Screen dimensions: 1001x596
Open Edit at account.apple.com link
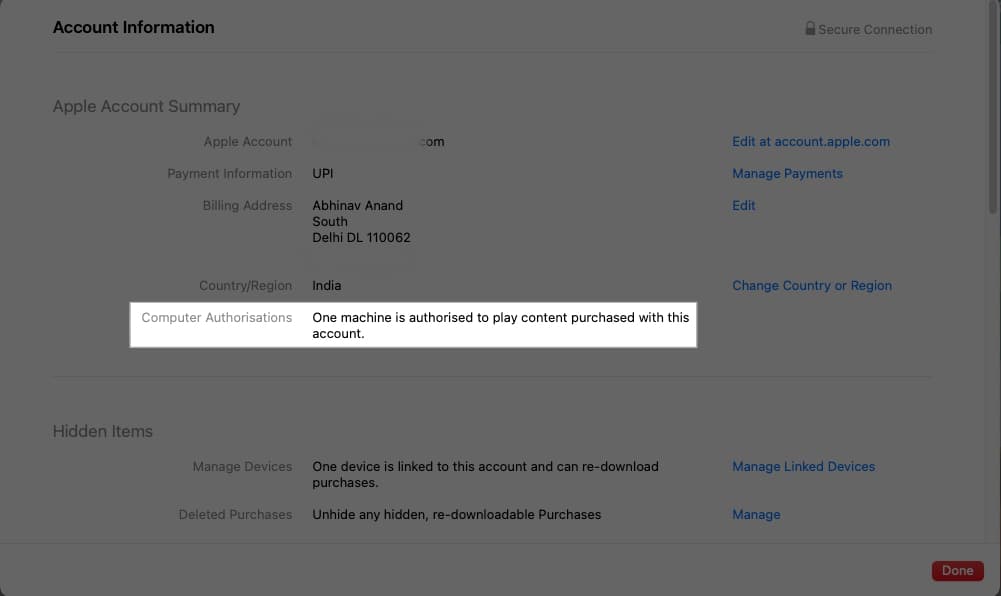[811, 142]
